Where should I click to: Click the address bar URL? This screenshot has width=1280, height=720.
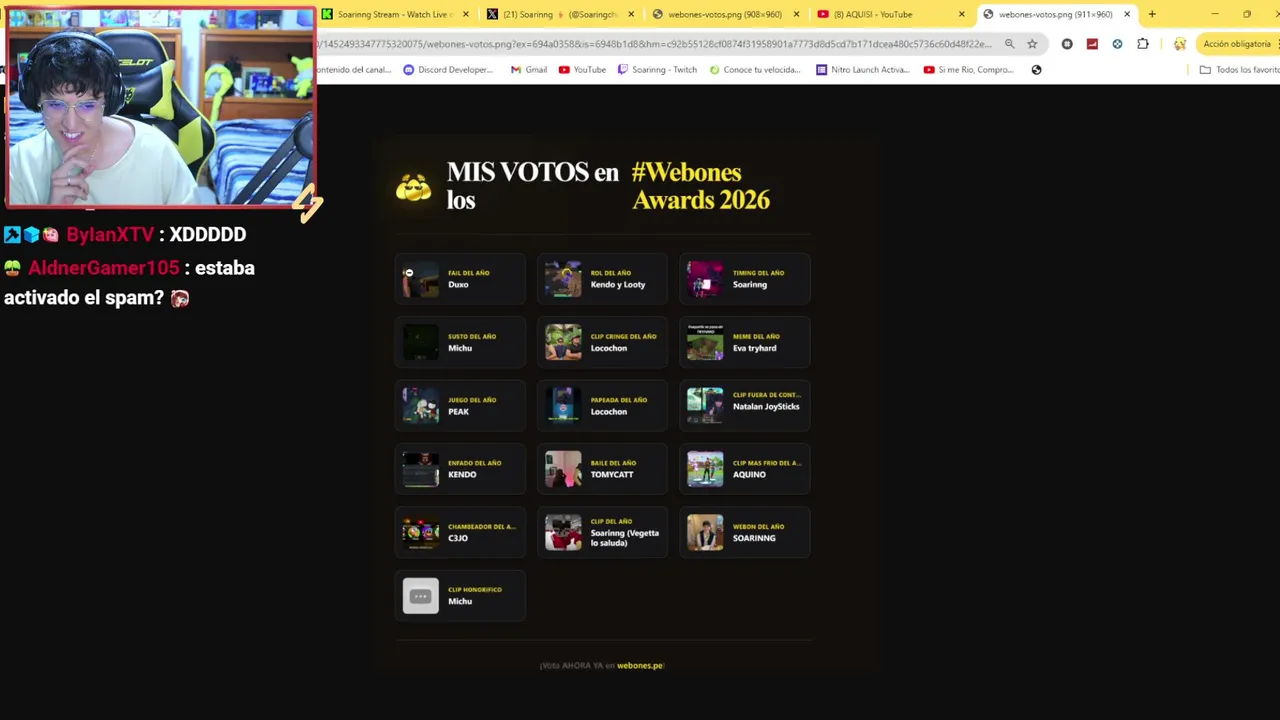(655, 44)
